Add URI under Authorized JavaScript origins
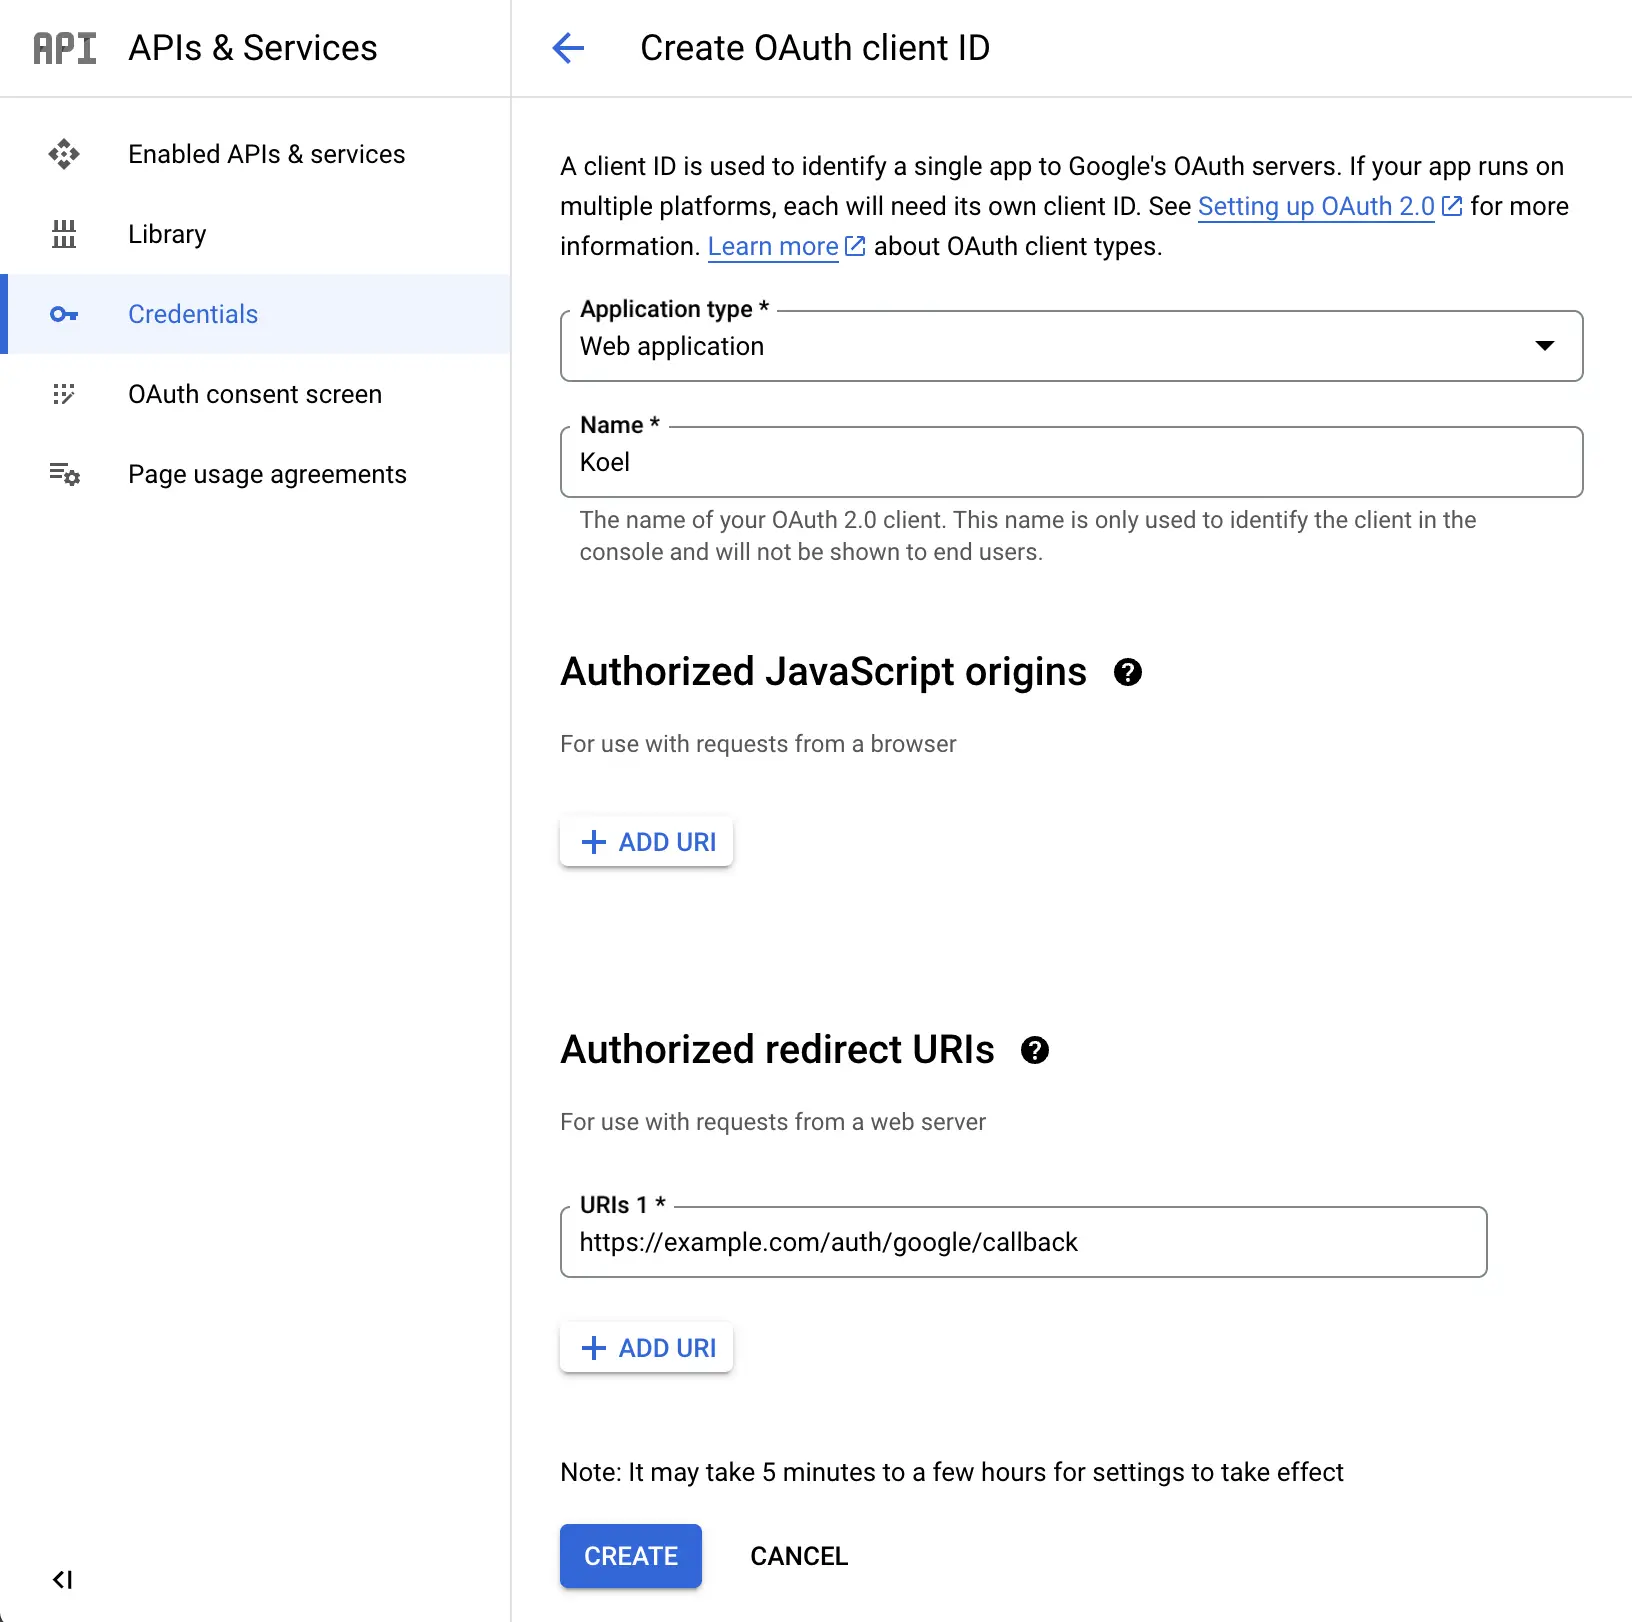Viewport: 1632px width, 1622px height. point(647,842)
